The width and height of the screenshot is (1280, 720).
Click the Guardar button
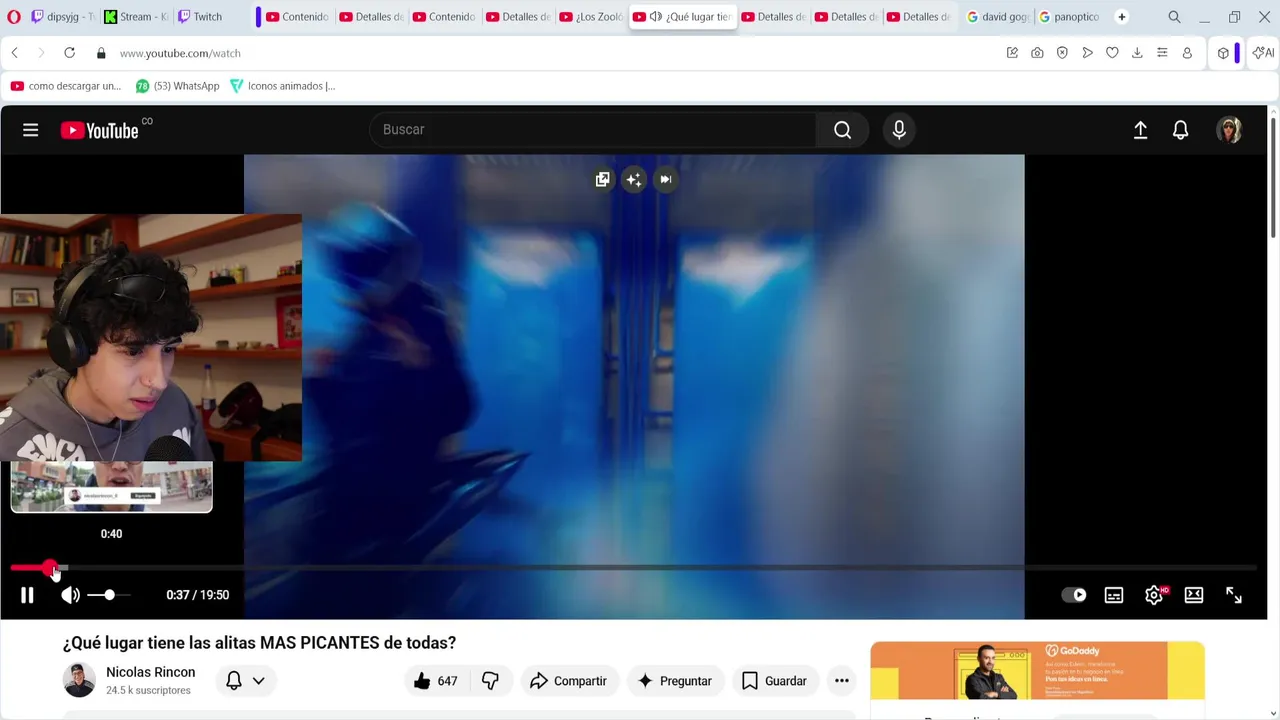[x=774, y=681]
